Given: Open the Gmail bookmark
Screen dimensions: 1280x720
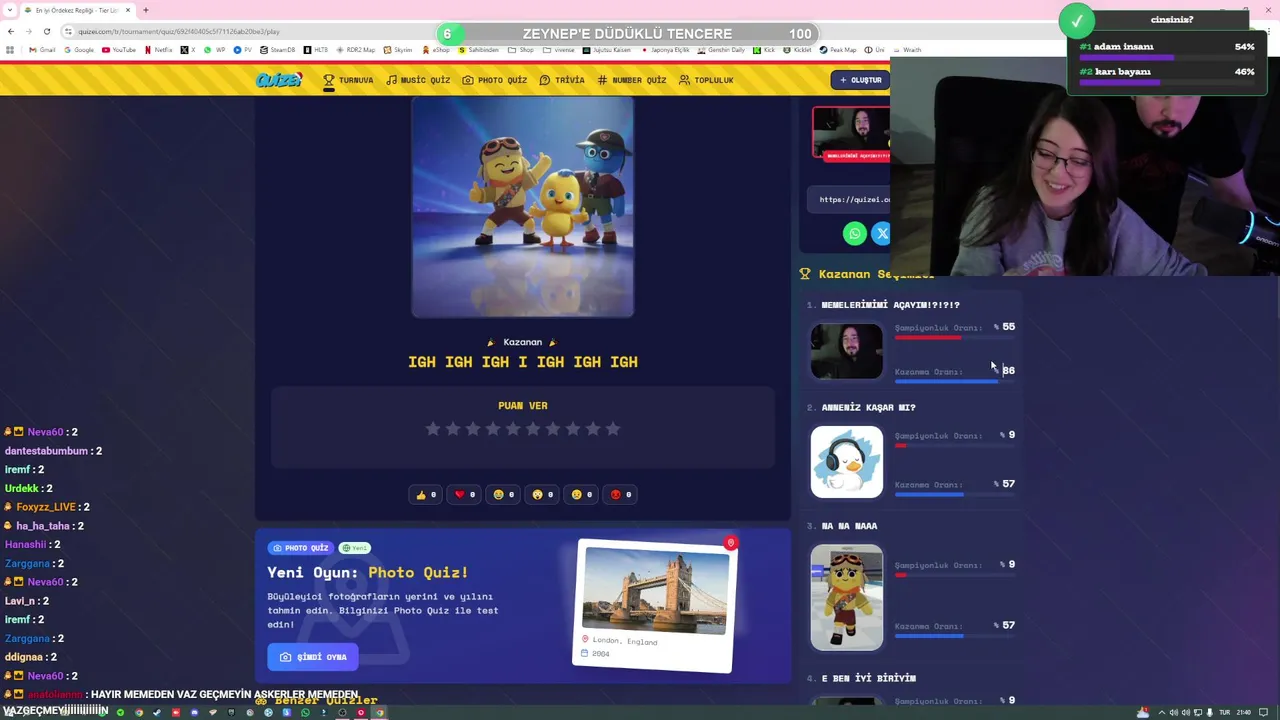Looking at the screenshot, I should tap(42, 50).
